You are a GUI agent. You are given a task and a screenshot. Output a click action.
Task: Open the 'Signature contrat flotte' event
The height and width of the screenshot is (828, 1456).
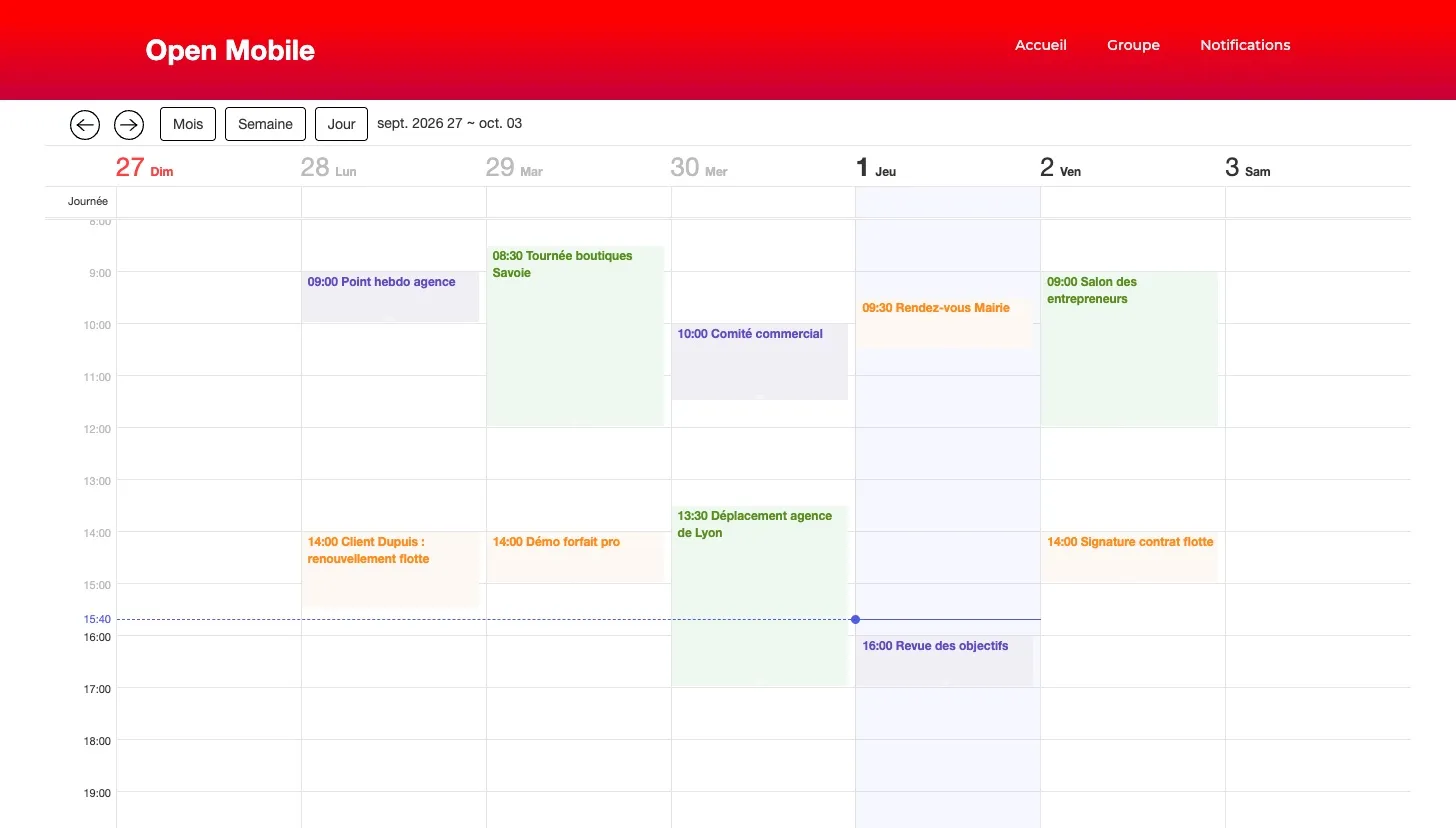tap(1129, 557)
